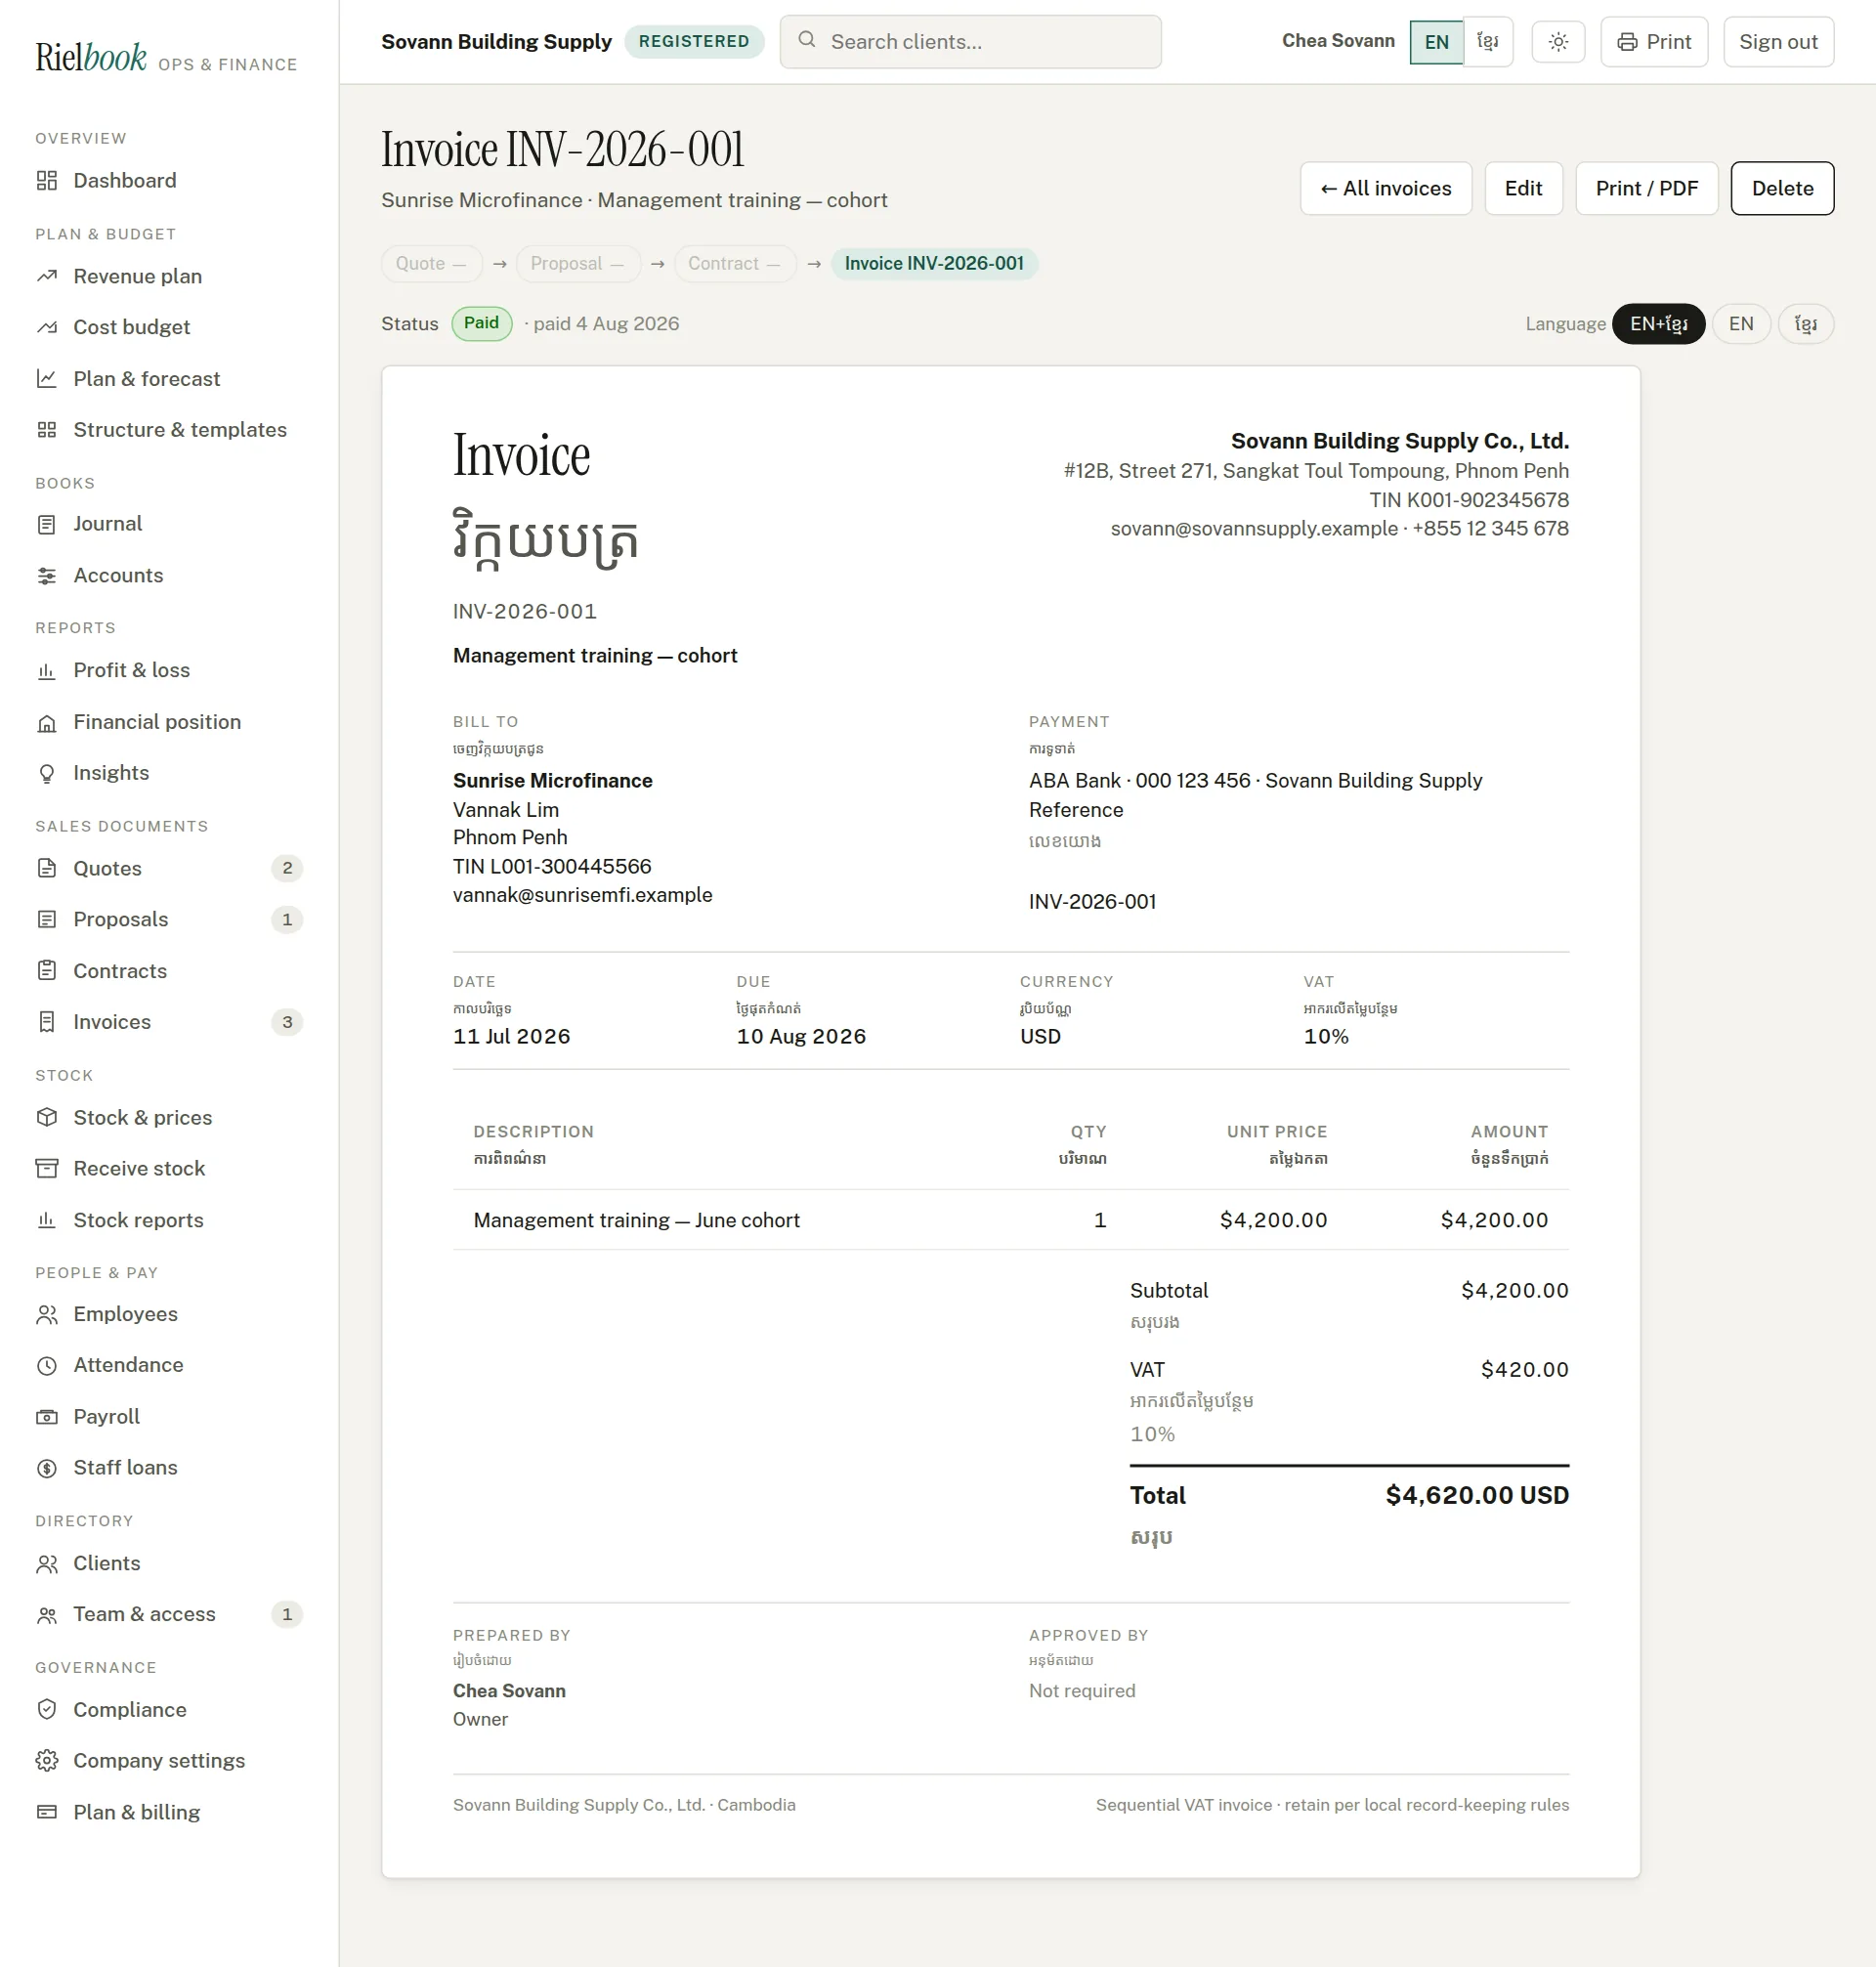
Task: Click the Search clients field
Action: click(970, 42)
